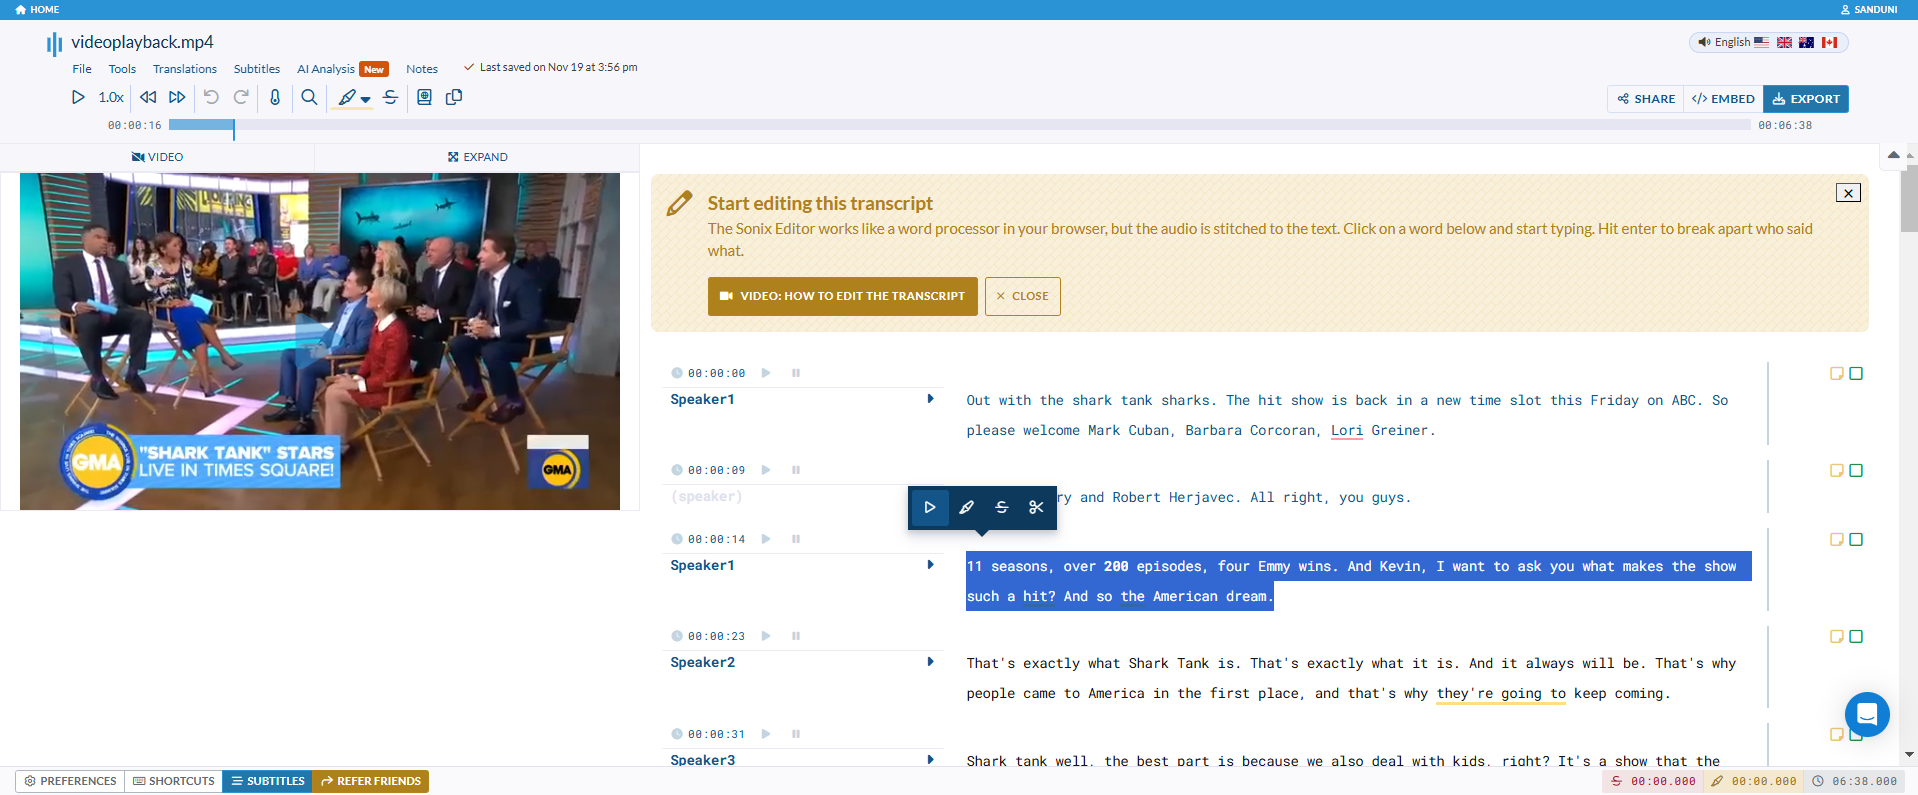
Task: Change the 1.0x playback speed
Action: coord(111,97)
